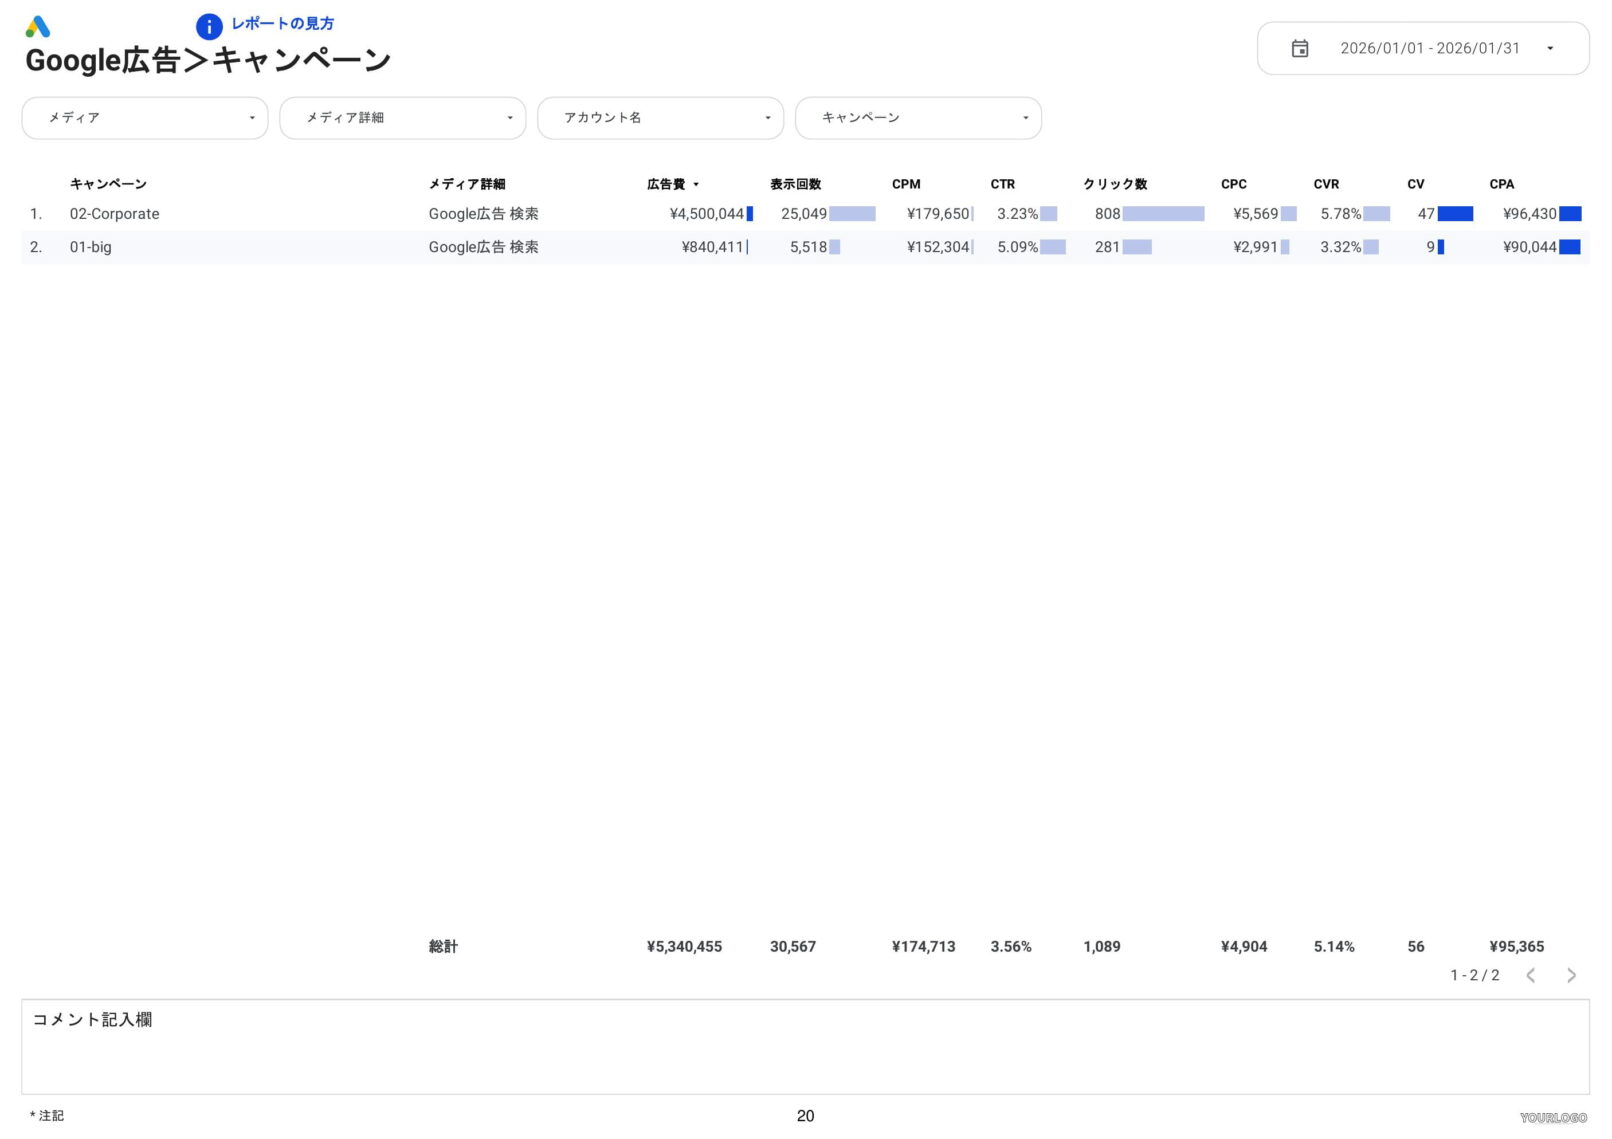
Task: Click the sort arrow on 広告費 column
Action: point(697,184)
